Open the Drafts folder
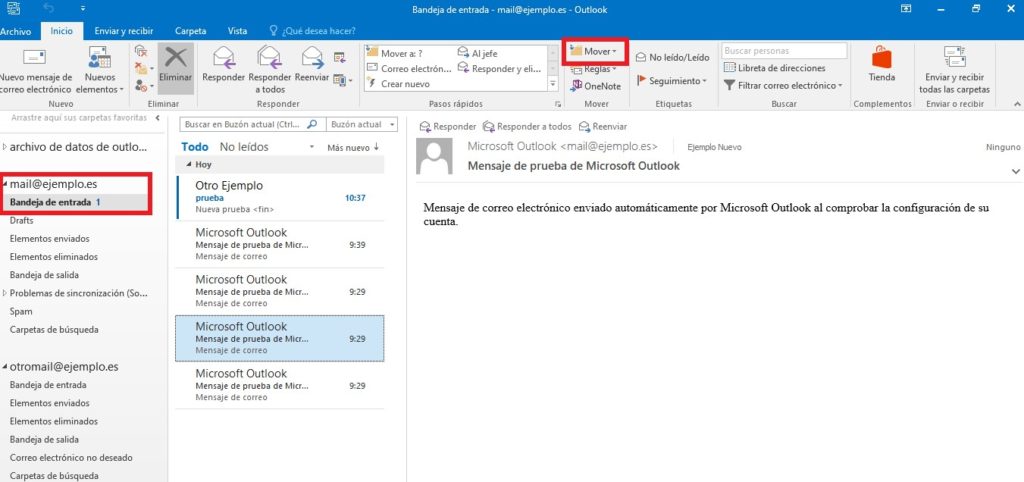 point(22,221)
